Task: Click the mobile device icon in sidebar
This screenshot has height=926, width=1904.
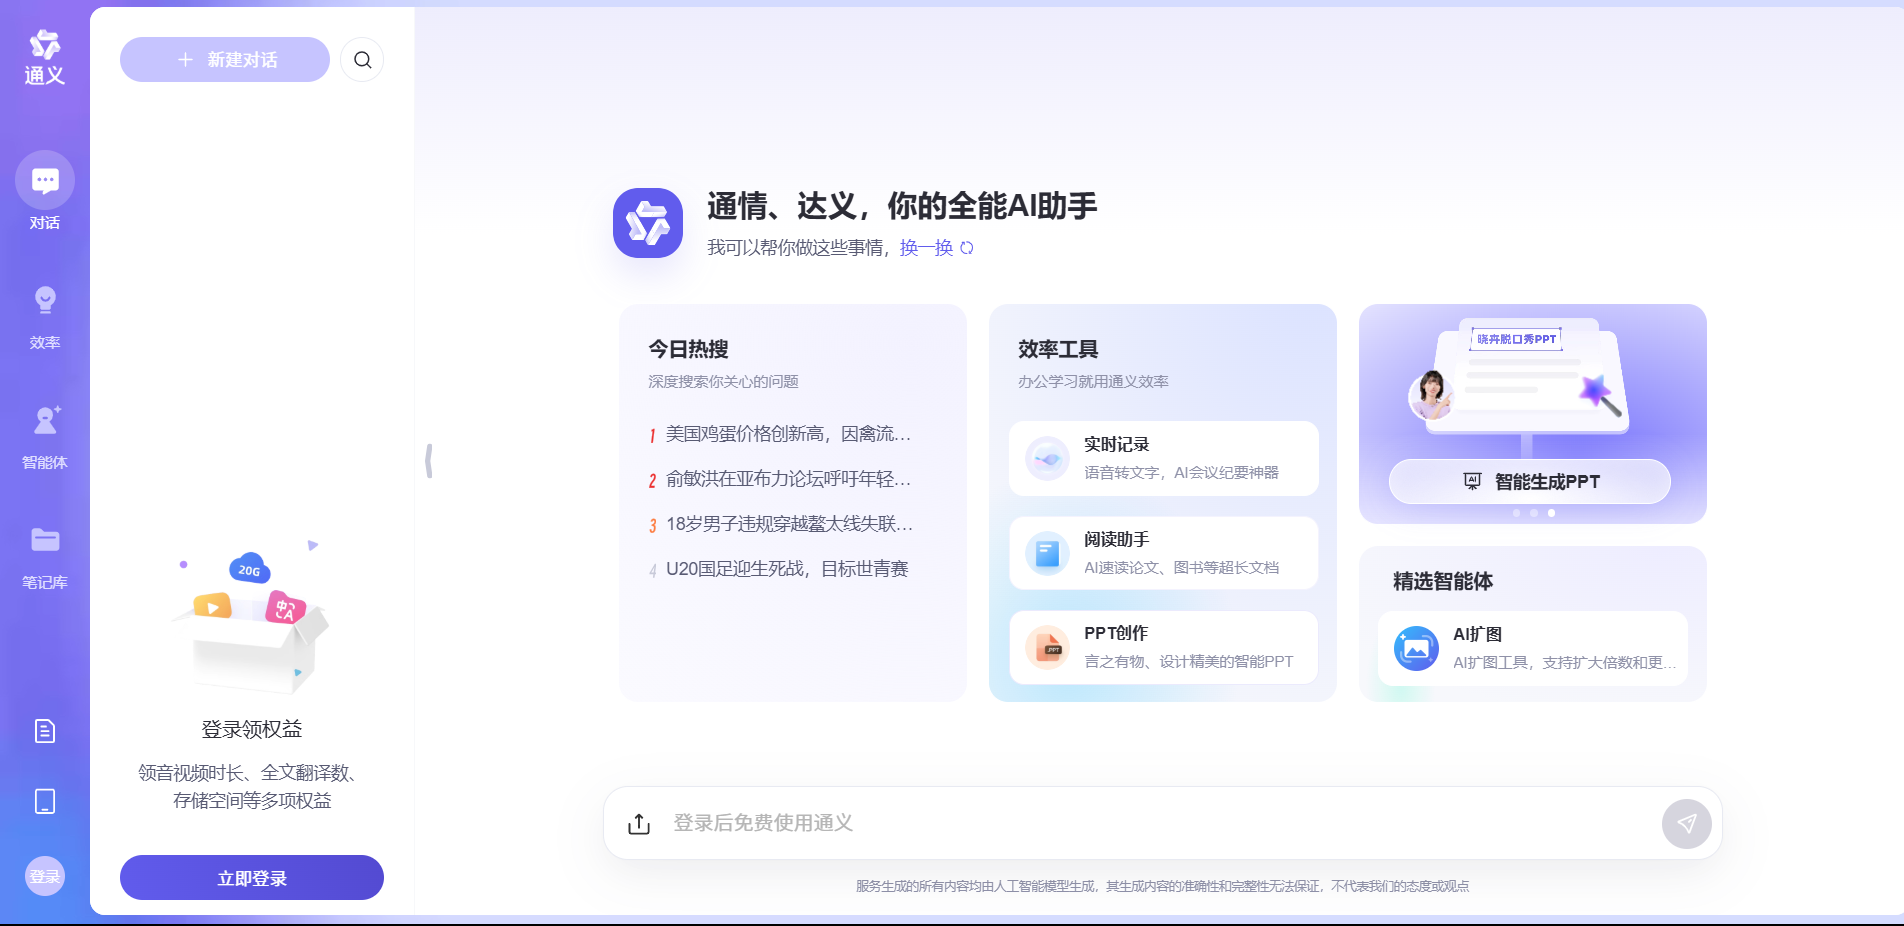Action: coord(45,801)
